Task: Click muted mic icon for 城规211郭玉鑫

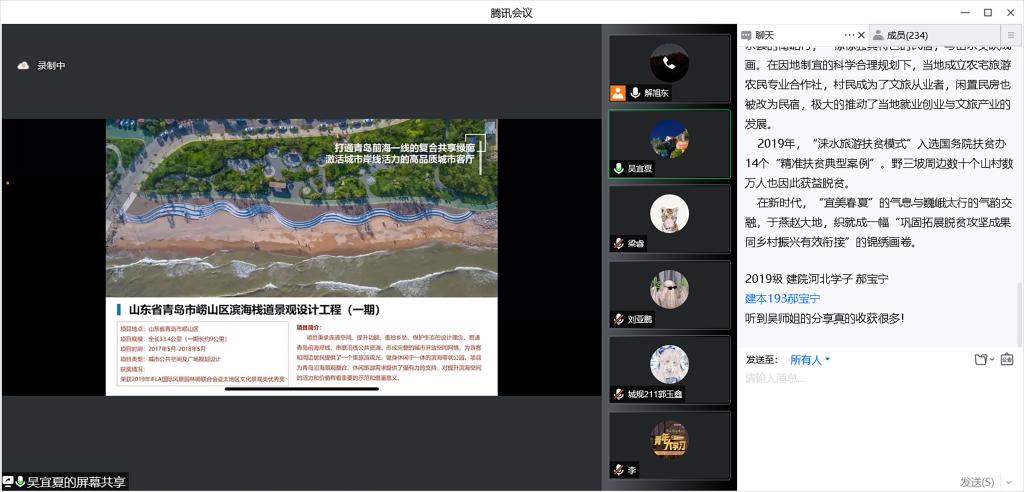Action: point(620,394)
